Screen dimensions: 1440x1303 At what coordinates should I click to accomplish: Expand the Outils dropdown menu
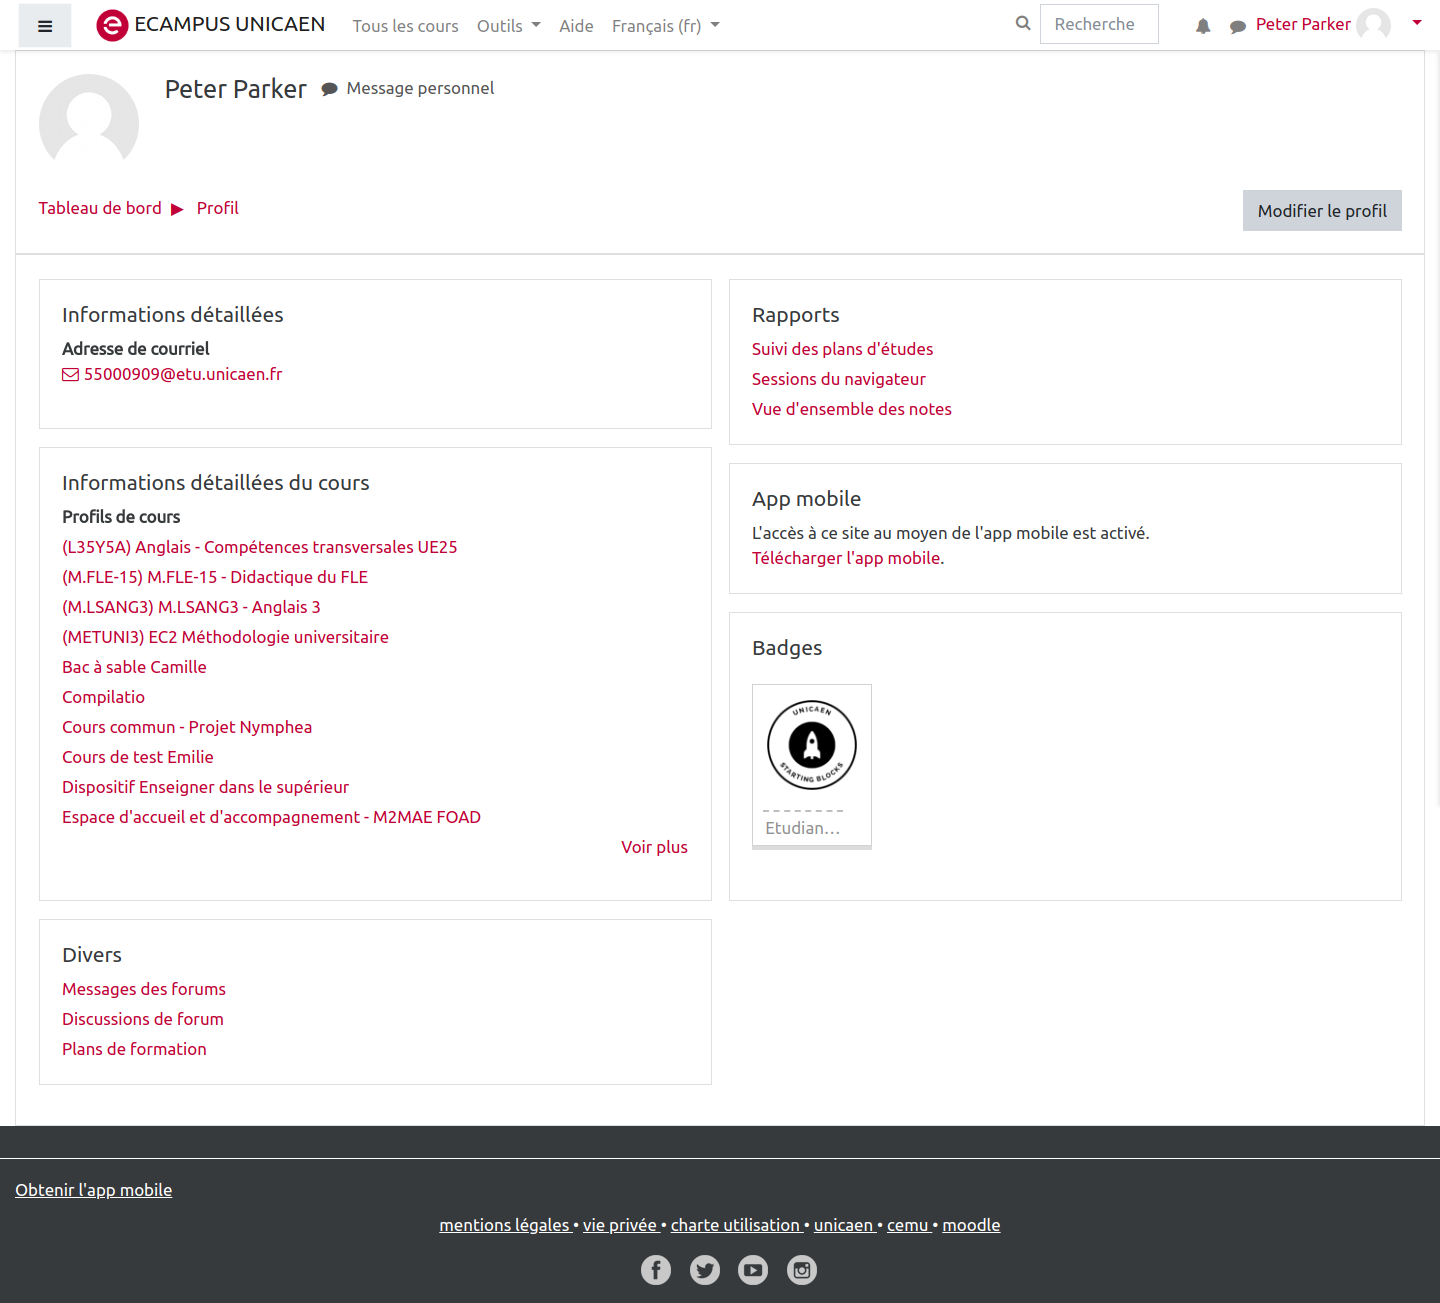click(x=508, y=26)
